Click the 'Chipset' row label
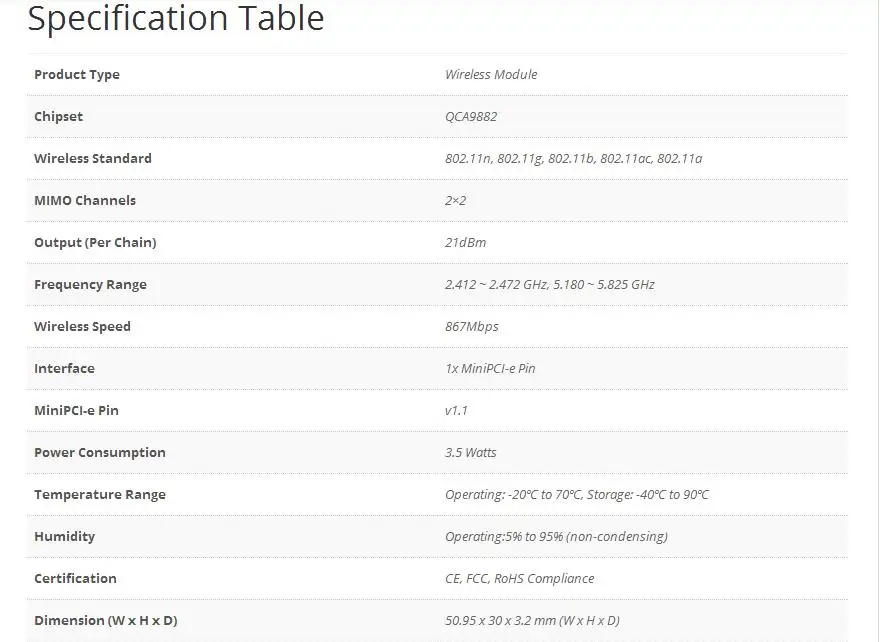This screenshot has height=642, width=880. pos(58,117)
